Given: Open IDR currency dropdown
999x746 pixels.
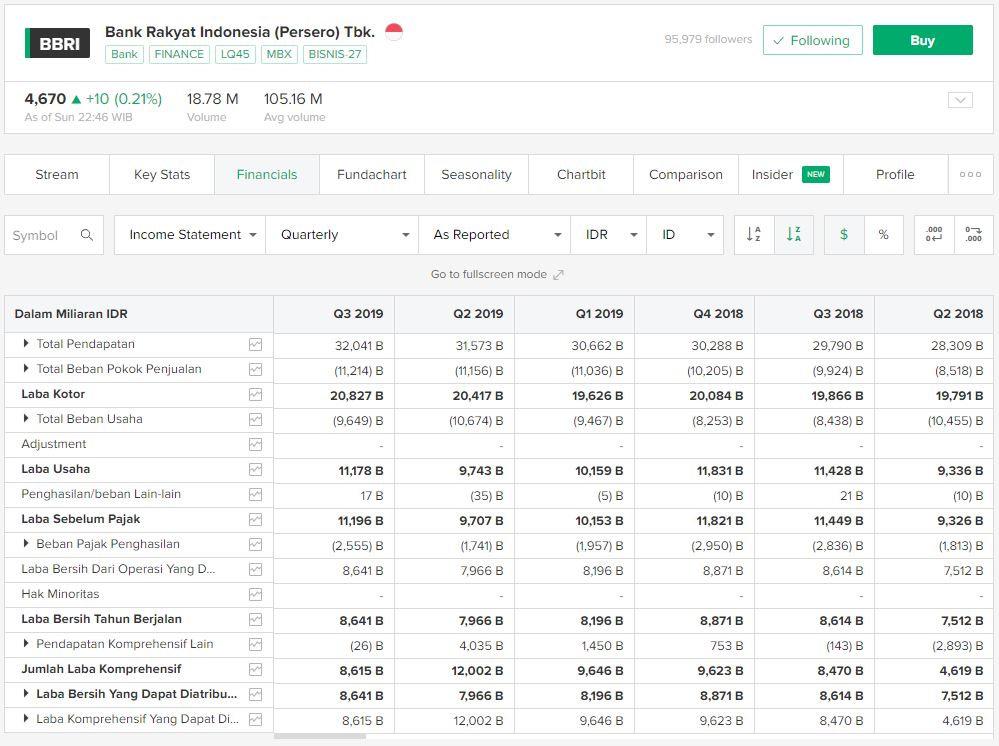Looking at the screenshot, I should click(608, 234).
